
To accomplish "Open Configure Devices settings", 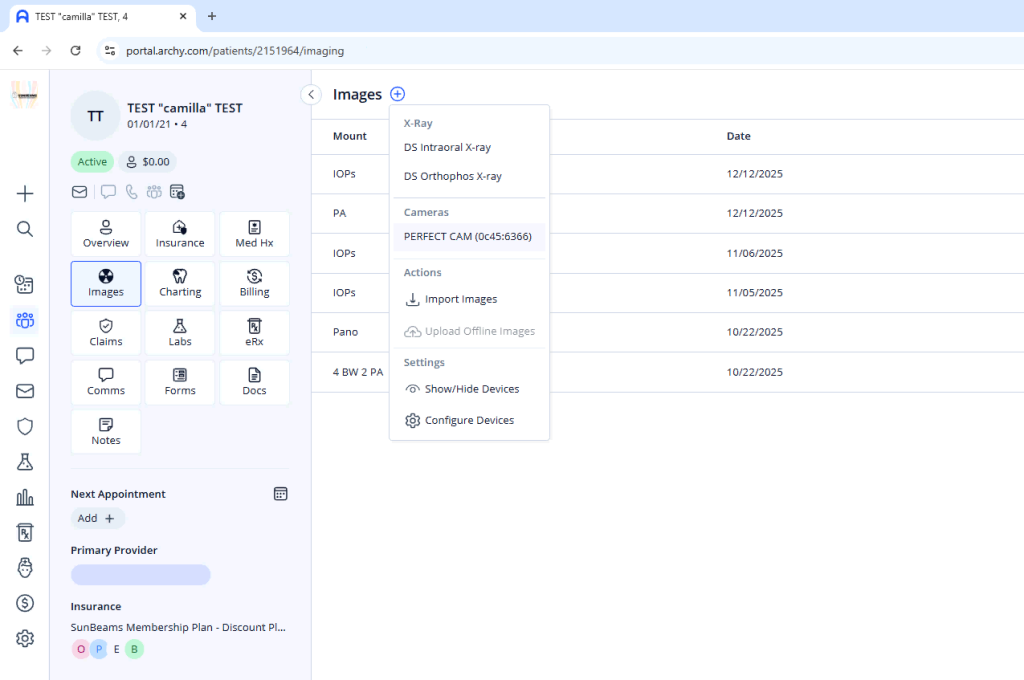I will [x=469, y=421].
